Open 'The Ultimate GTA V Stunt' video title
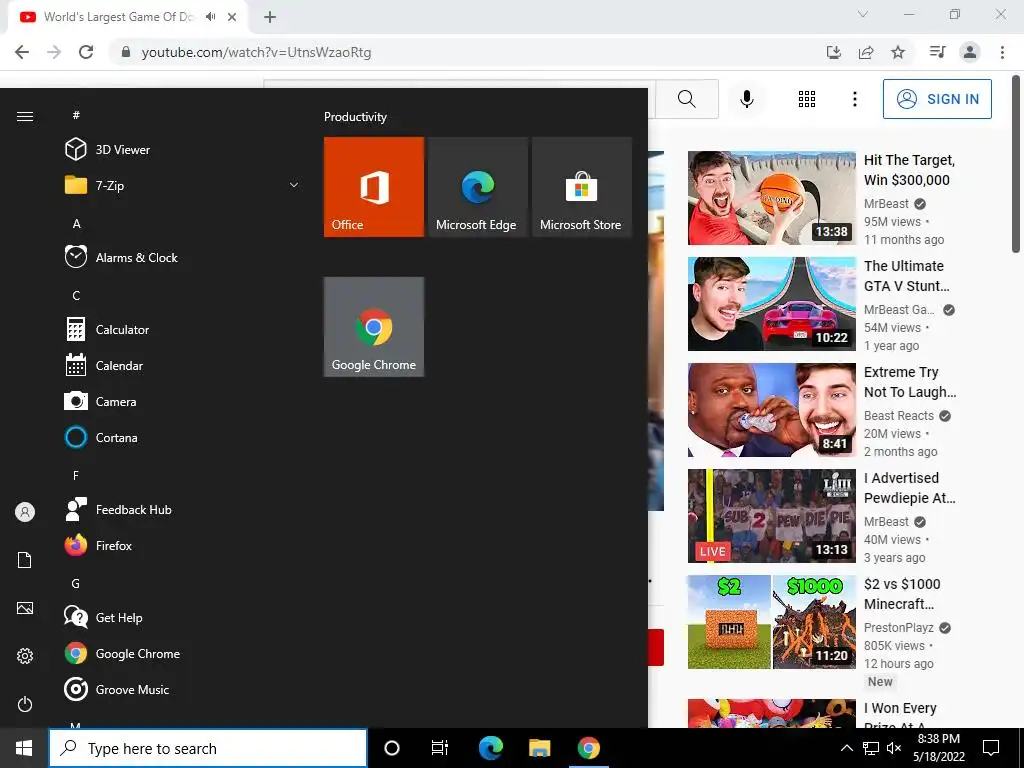The height and width of the screenshot is (768, 1024). [x=906, y=276]
